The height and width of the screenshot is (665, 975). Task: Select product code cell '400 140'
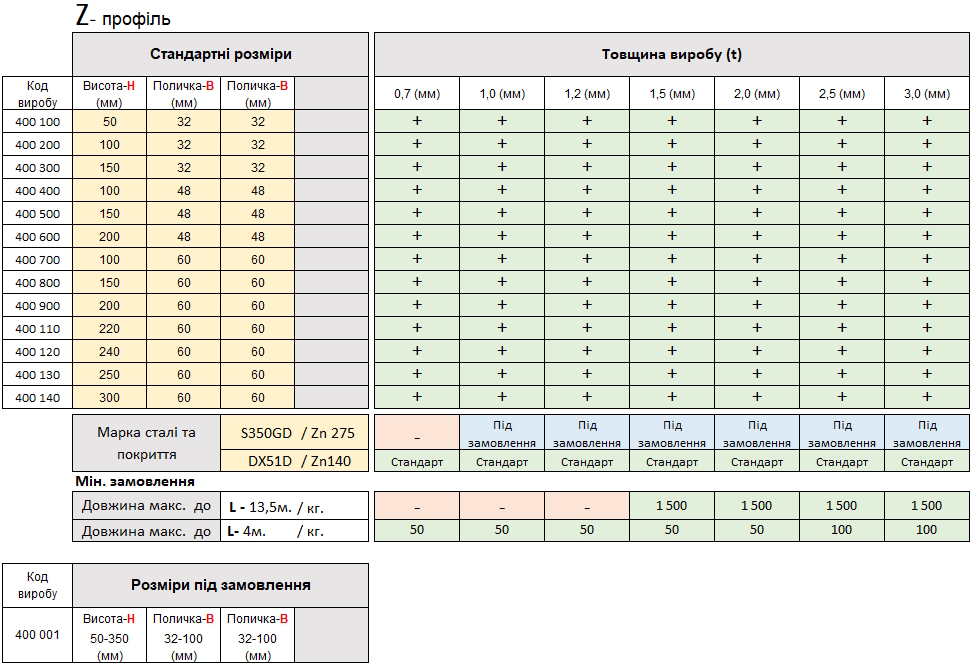point(37,398)
